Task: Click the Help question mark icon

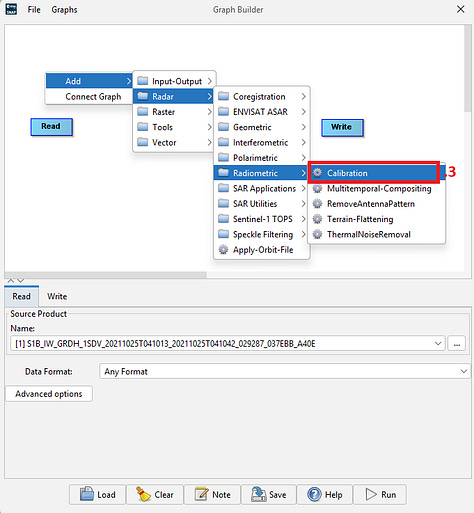Action: [314, 494]
